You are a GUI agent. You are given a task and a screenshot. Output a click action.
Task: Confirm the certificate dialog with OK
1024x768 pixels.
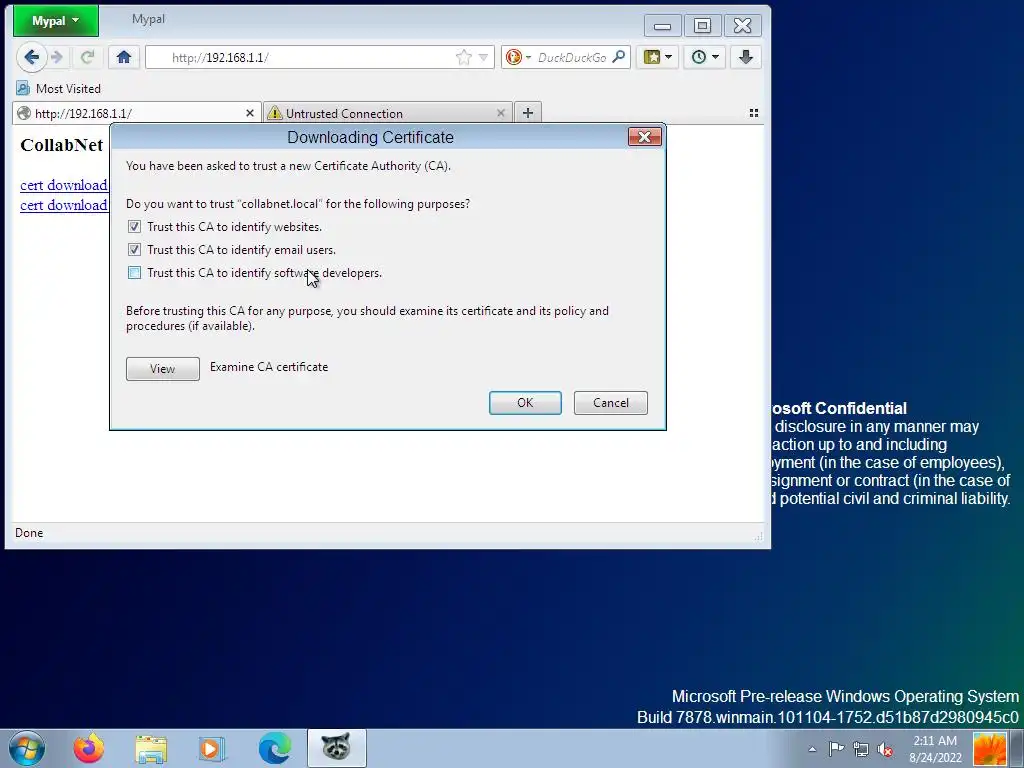pos(525,402)
